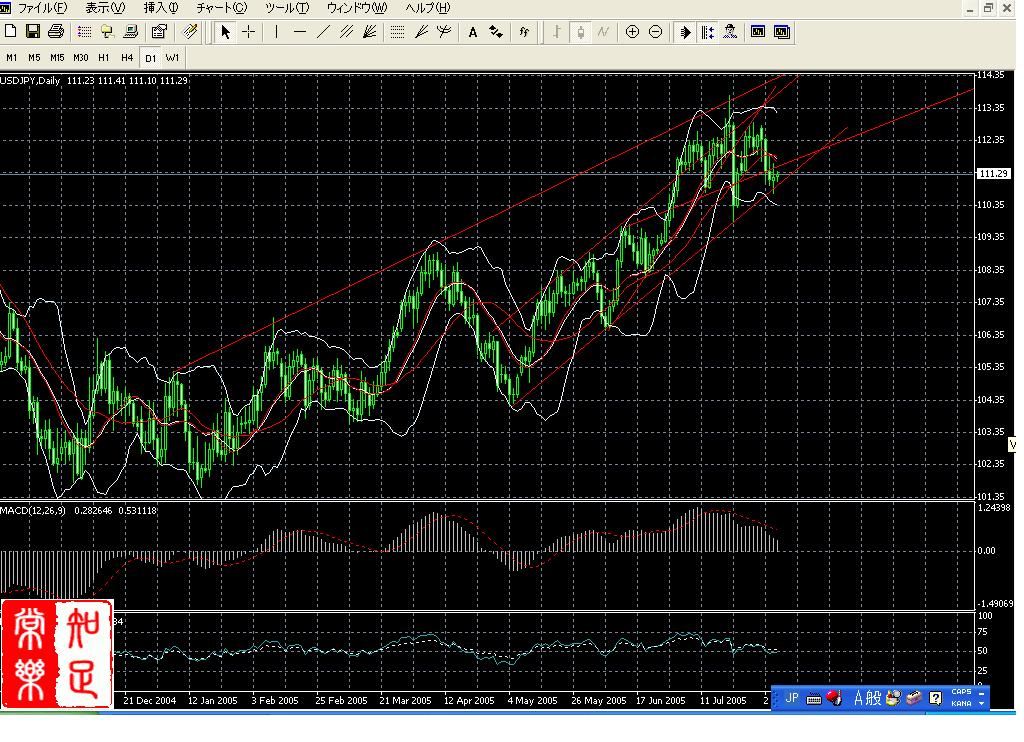Open the 挿入(I) menu
This screenshot has height=742, width=1024.
(160, 8)
